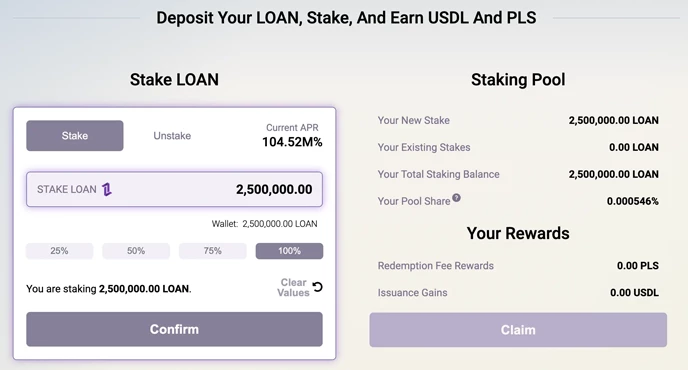This screenshot has height=370, width=688.
Task: Click the Clear Values link
Action: [293, 287]
